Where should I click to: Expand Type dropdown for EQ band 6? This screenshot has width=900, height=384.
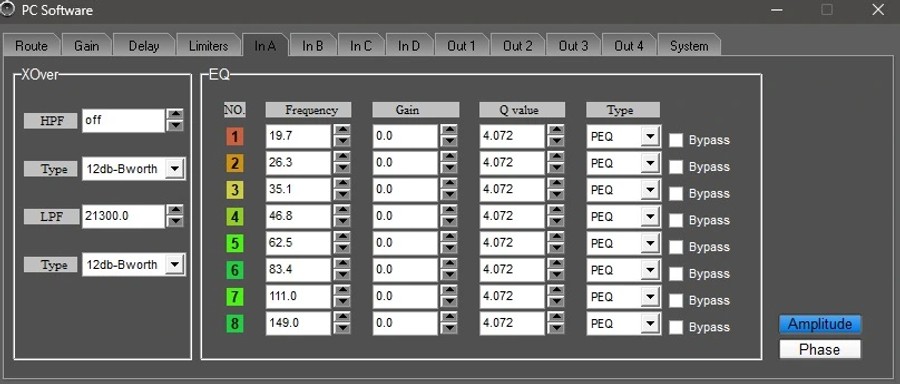coord(650,270)
